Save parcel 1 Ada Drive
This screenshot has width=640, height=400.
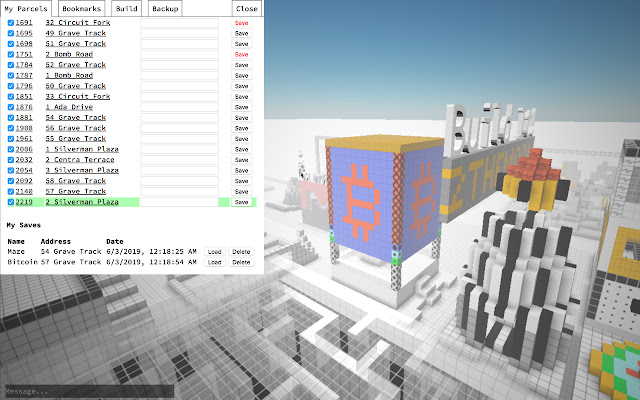pos(241,107)
